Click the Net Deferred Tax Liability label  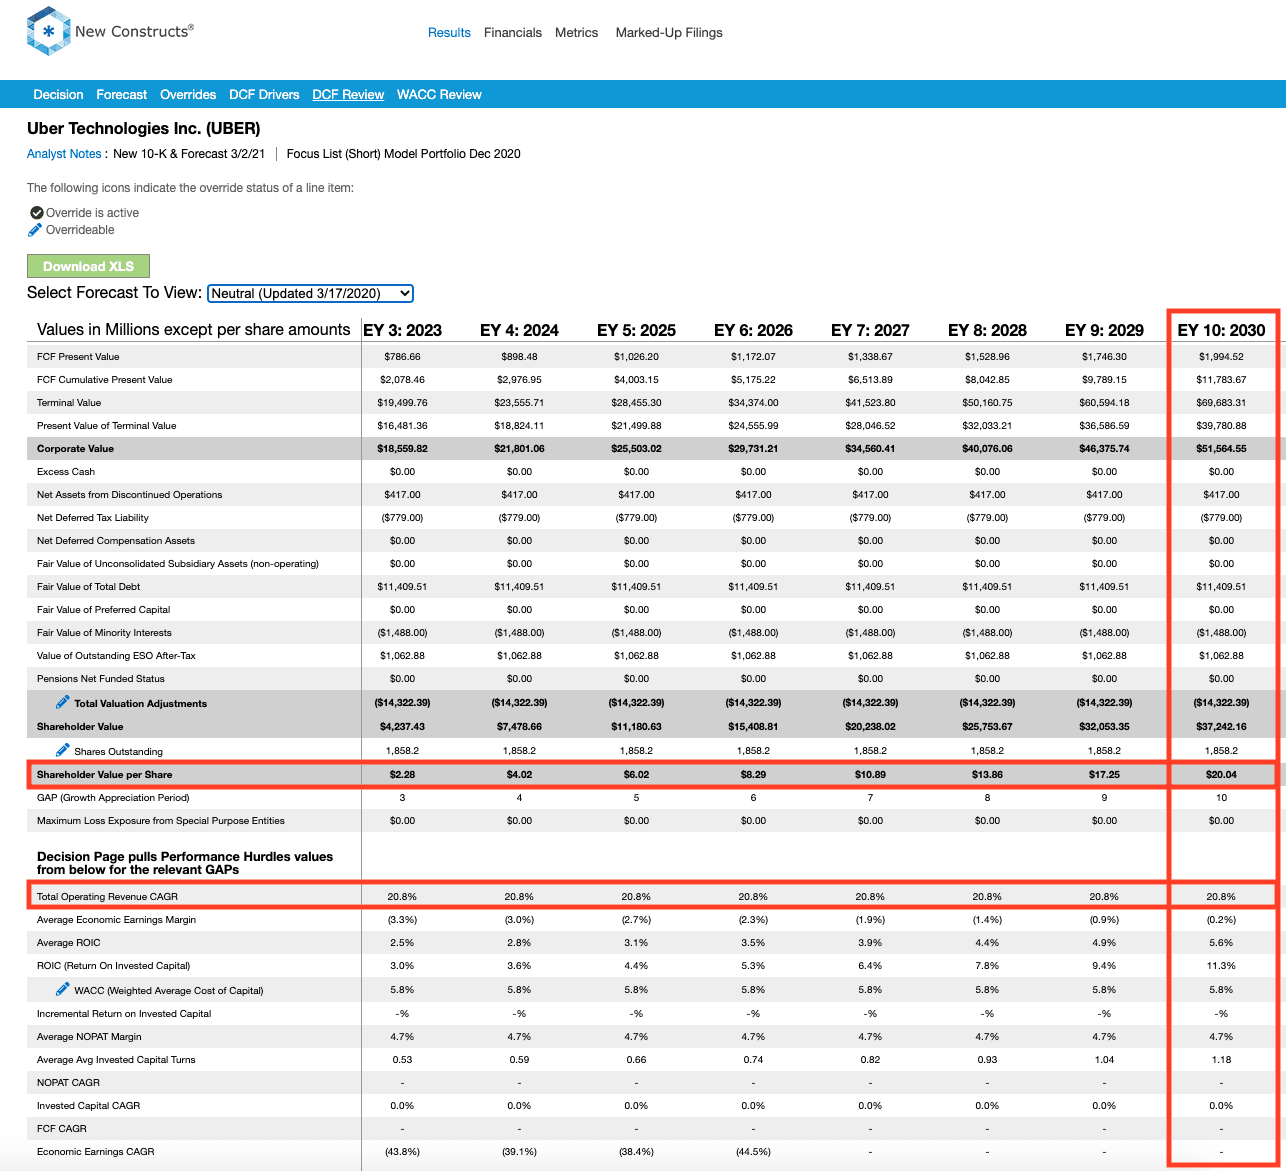(93, 518)
